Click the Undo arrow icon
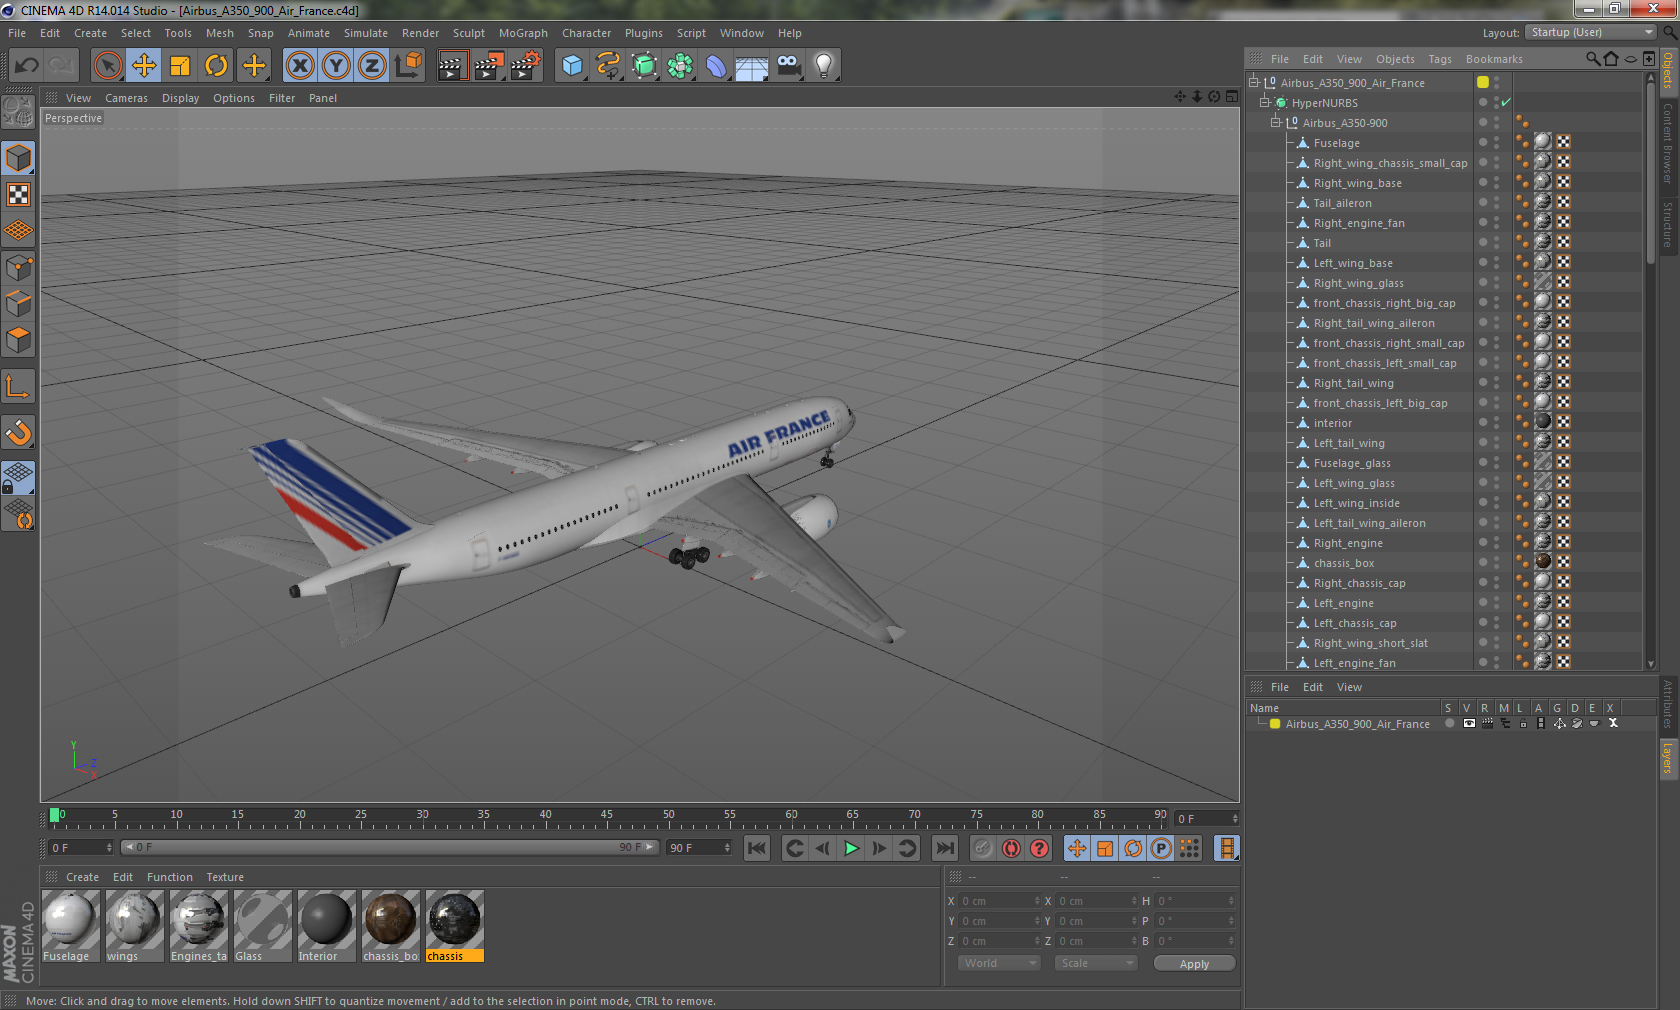This screenshot has width=1680, height=1010. (x=27, y=66)
